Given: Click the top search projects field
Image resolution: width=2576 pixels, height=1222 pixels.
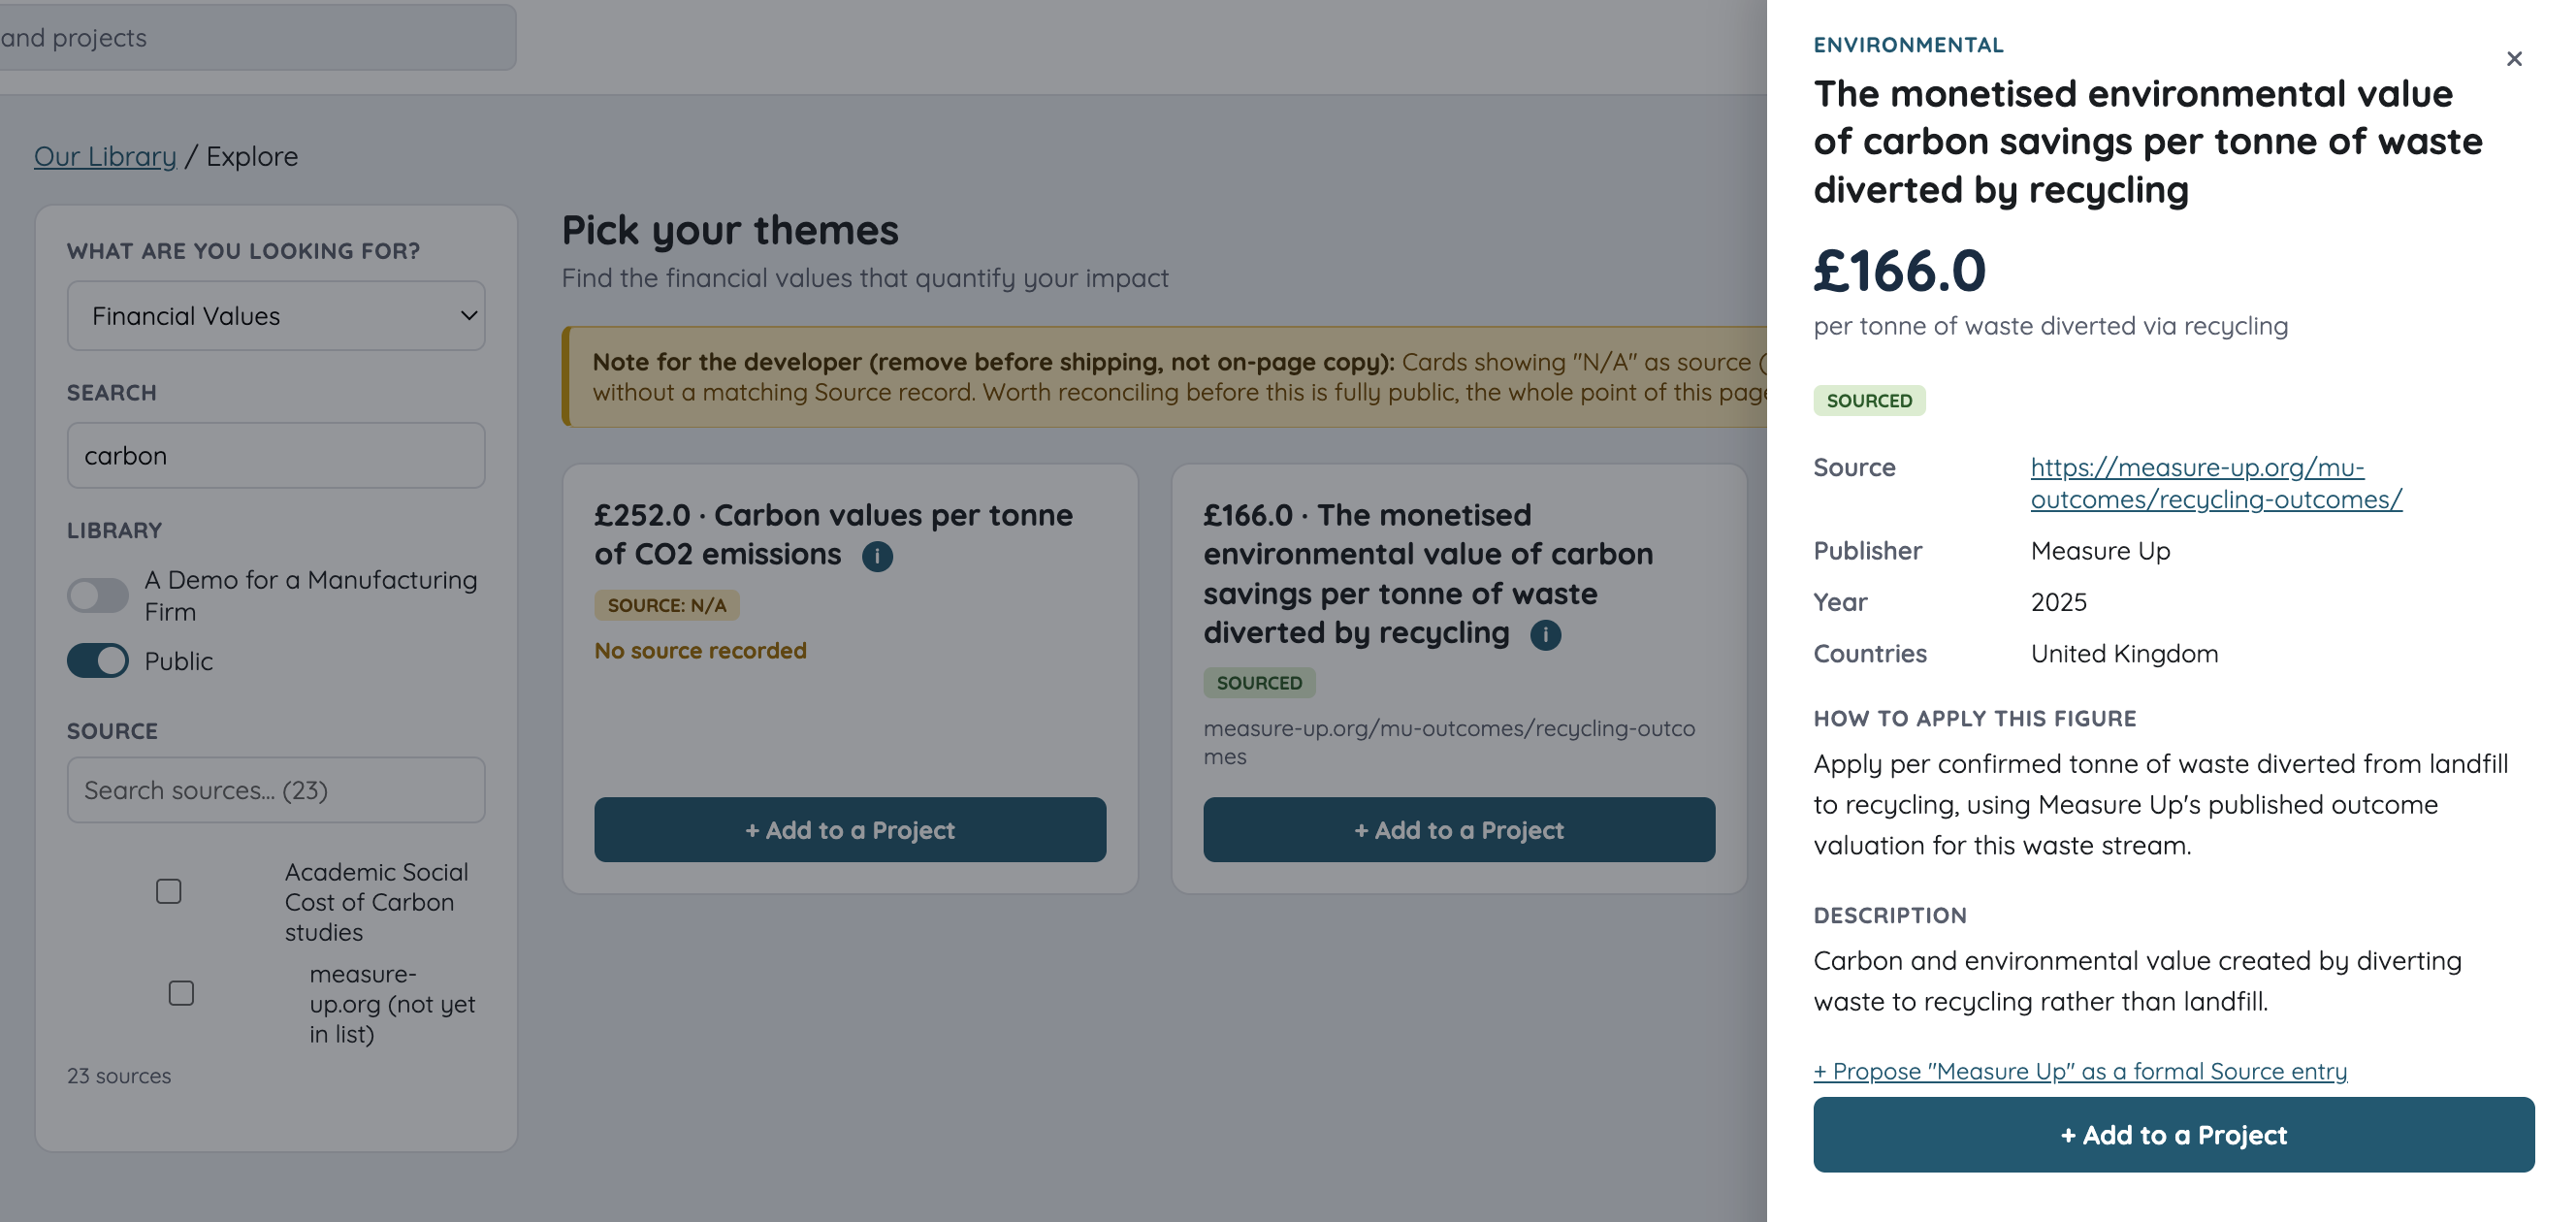Looking at the screenshot, I should [x=258, y=38].
